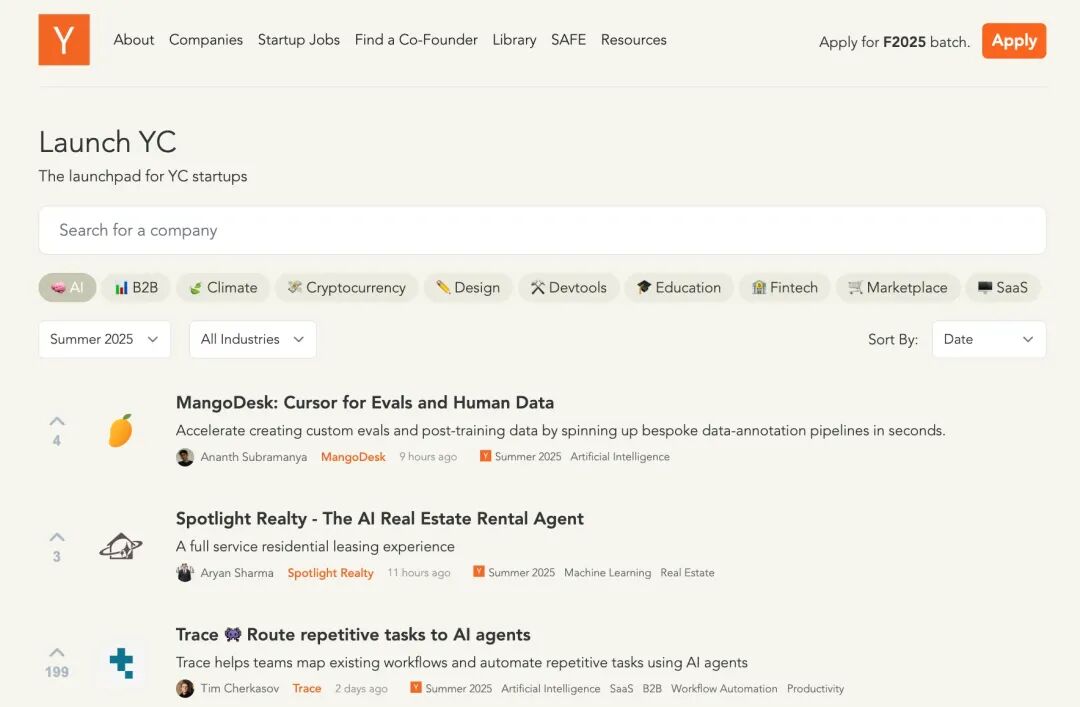Screen dimensions: 1080x707
Task: Open the Companies nav menu item
Action: 206,40
